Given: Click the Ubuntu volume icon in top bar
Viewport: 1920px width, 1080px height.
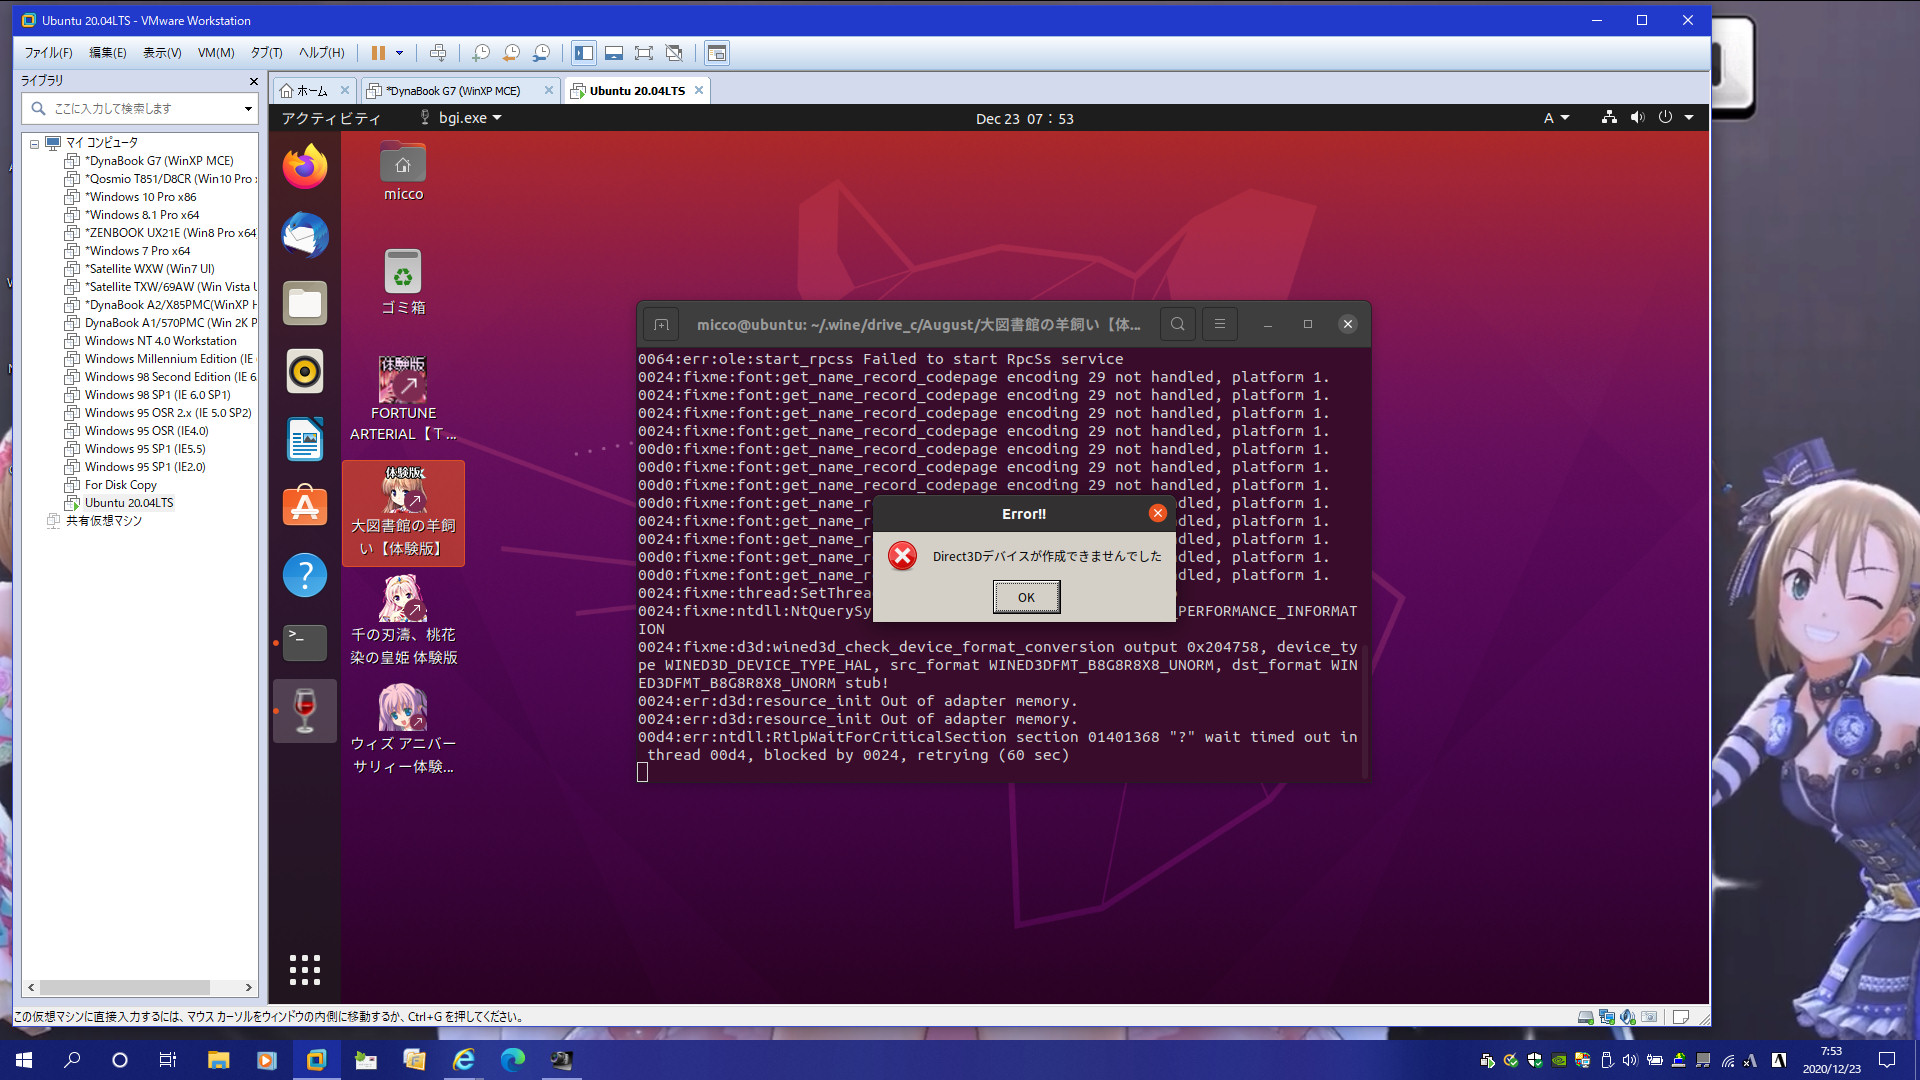Looking at the screenshot, I should (x=1637, y=117).
